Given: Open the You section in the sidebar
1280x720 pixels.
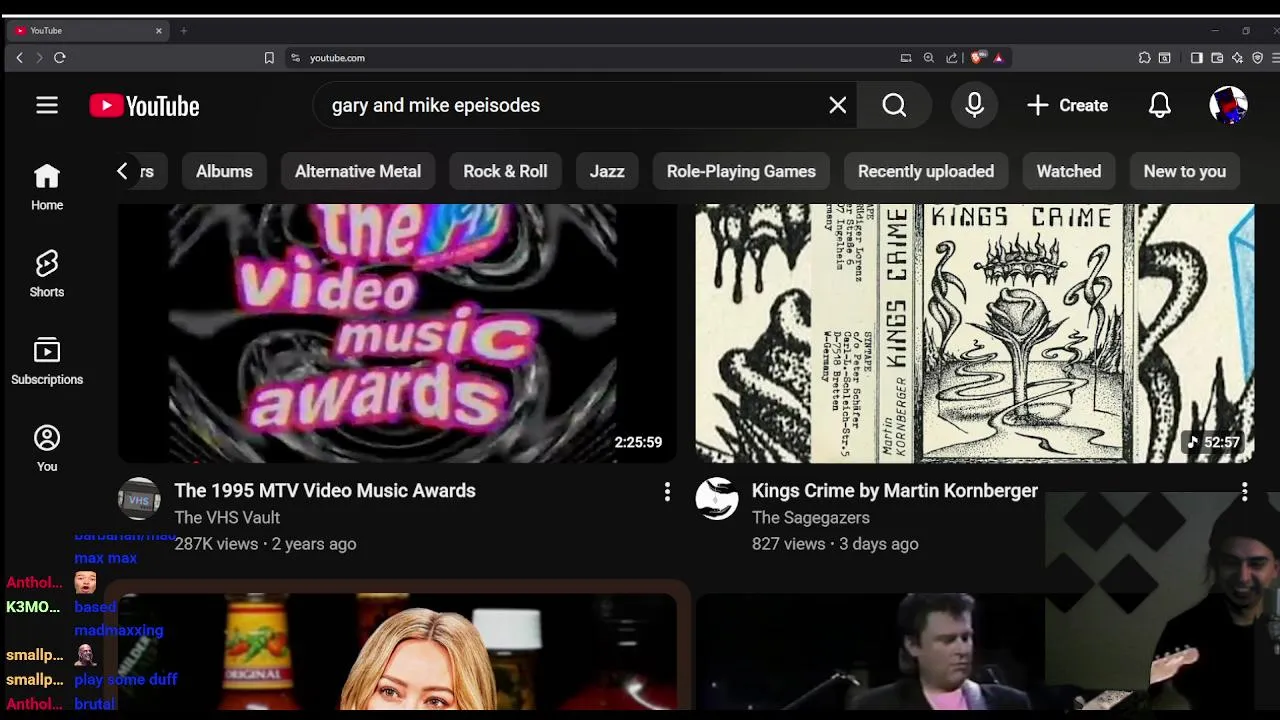Looking at the screenshot, I should (x=47, y=448).
